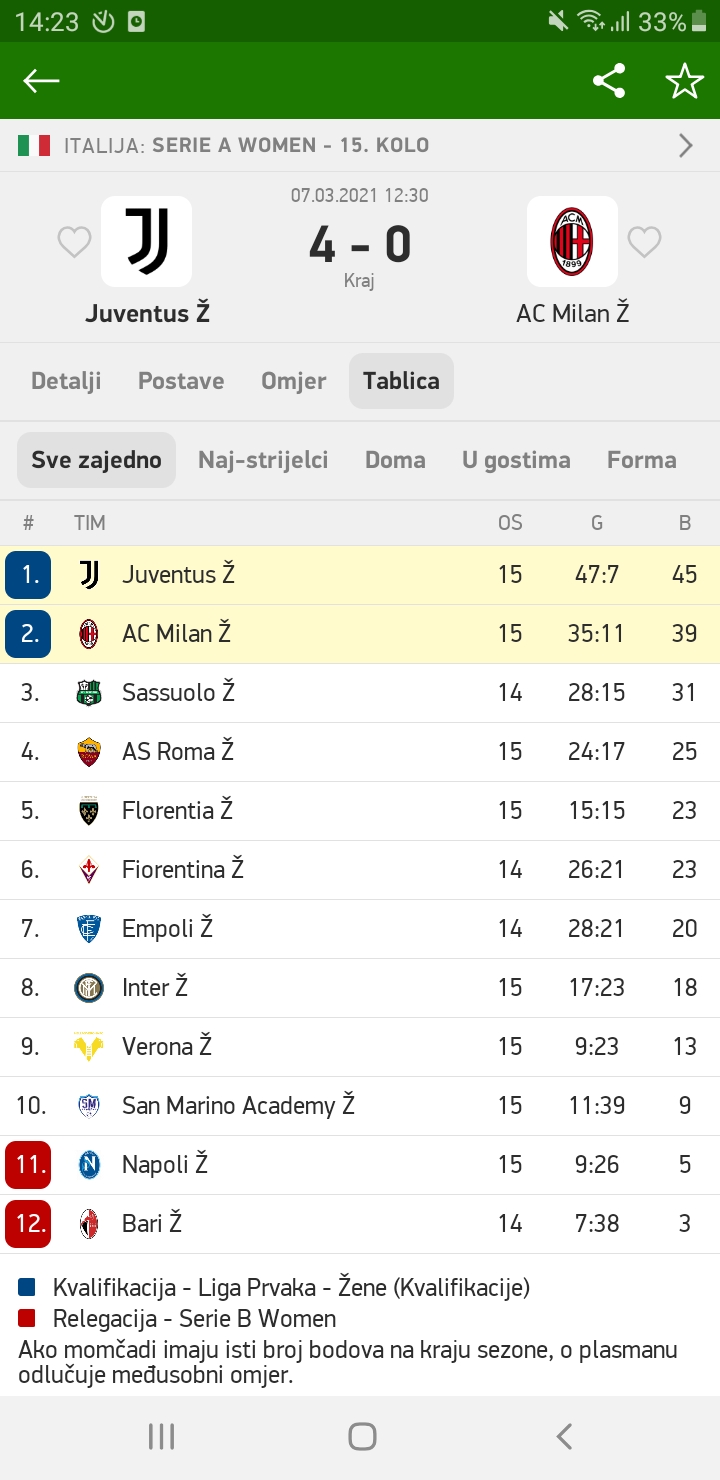Tap the Android home button
The width and height of the screenshot is (720, 1480).
point(362,1437)
